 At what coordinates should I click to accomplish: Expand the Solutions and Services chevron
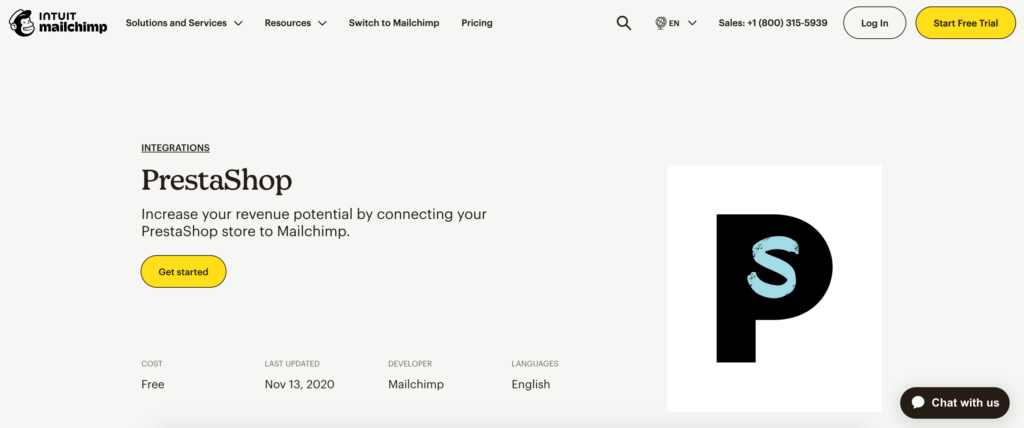coord(238,23)
